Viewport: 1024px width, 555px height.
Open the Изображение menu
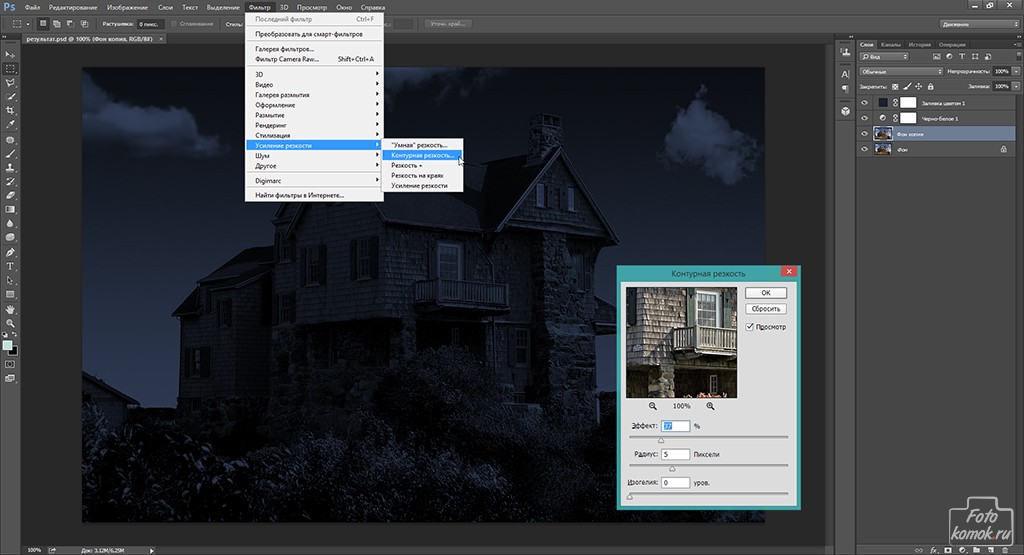[127, 7]
